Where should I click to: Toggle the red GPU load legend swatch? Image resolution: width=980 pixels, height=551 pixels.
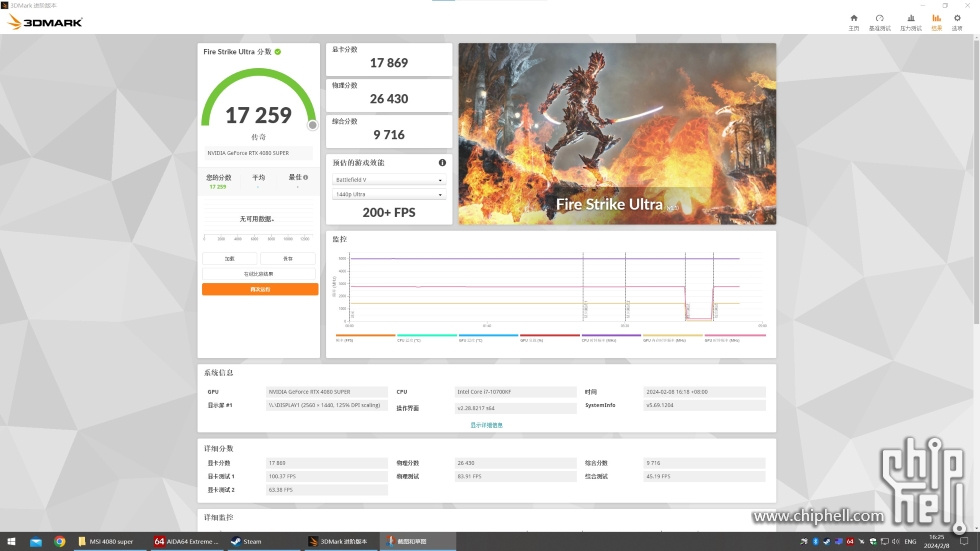pyautogui.click(x=550, y=335)
